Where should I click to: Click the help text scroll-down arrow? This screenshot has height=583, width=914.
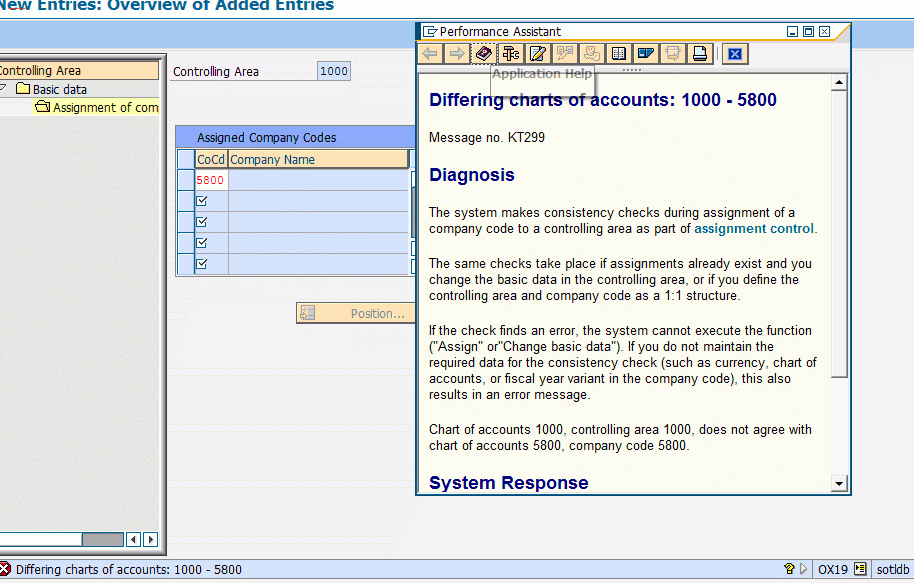tap(839, 483)
